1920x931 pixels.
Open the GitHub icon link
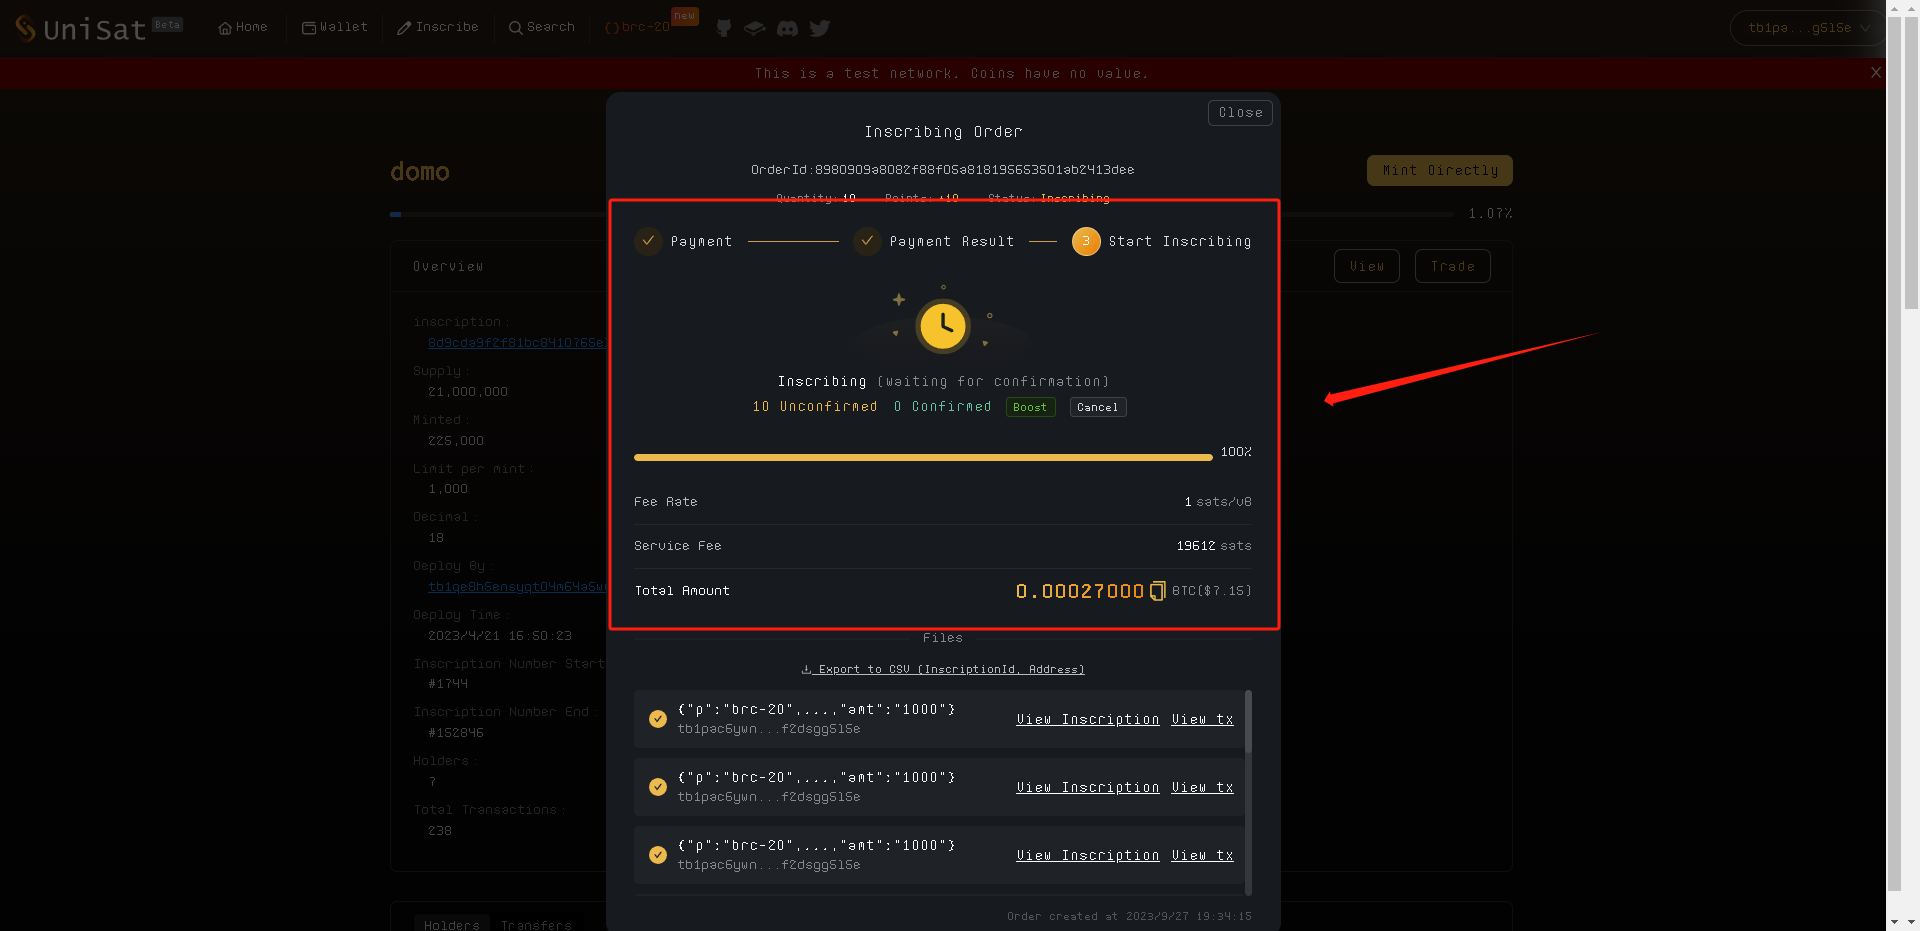tap(724, 28)
